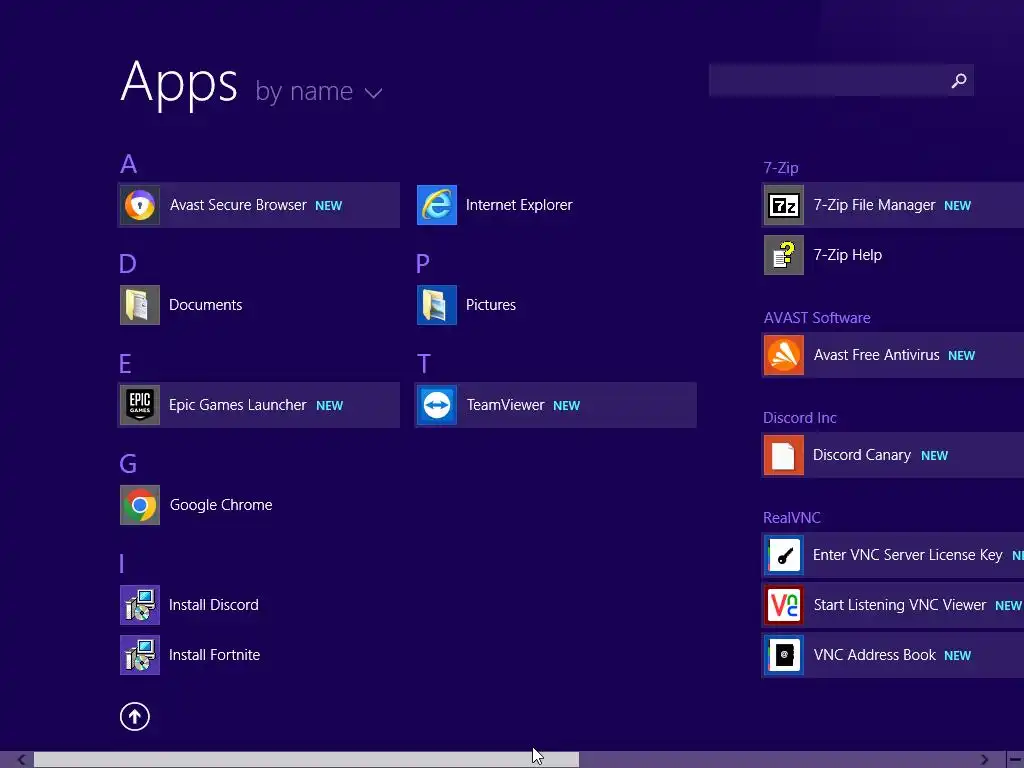Click the AVAST Software group heading
The image size is (1024, 768).
pos(817,318)
